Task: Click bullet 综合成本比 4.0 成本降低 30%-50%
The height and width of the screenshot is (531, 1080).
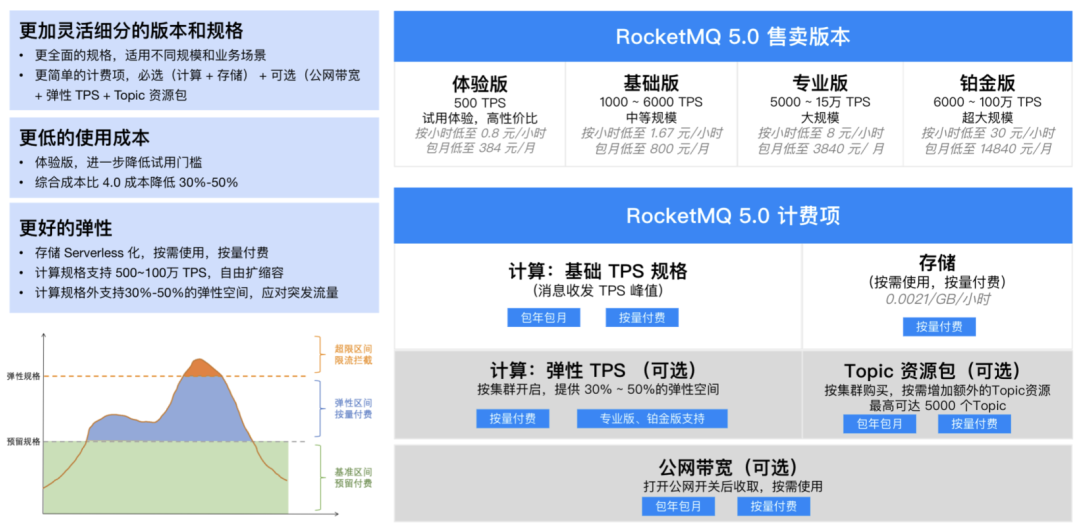Action: [x=136, y=183]
